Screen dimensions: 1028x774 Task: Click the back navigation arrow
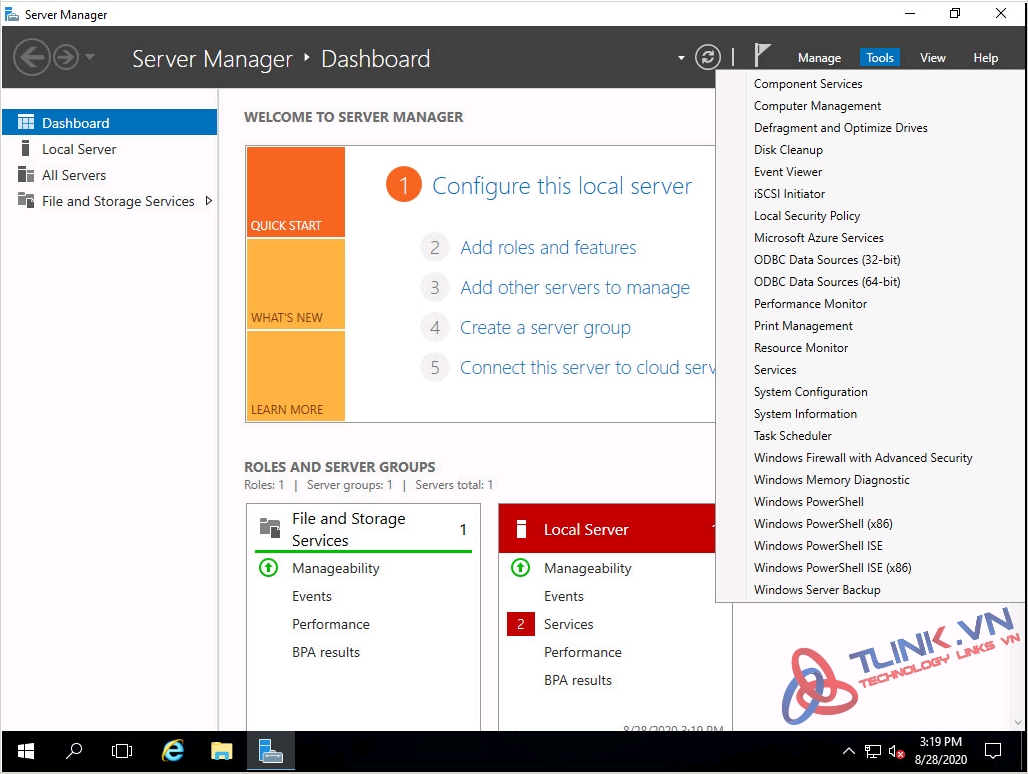tap(31, 57)
